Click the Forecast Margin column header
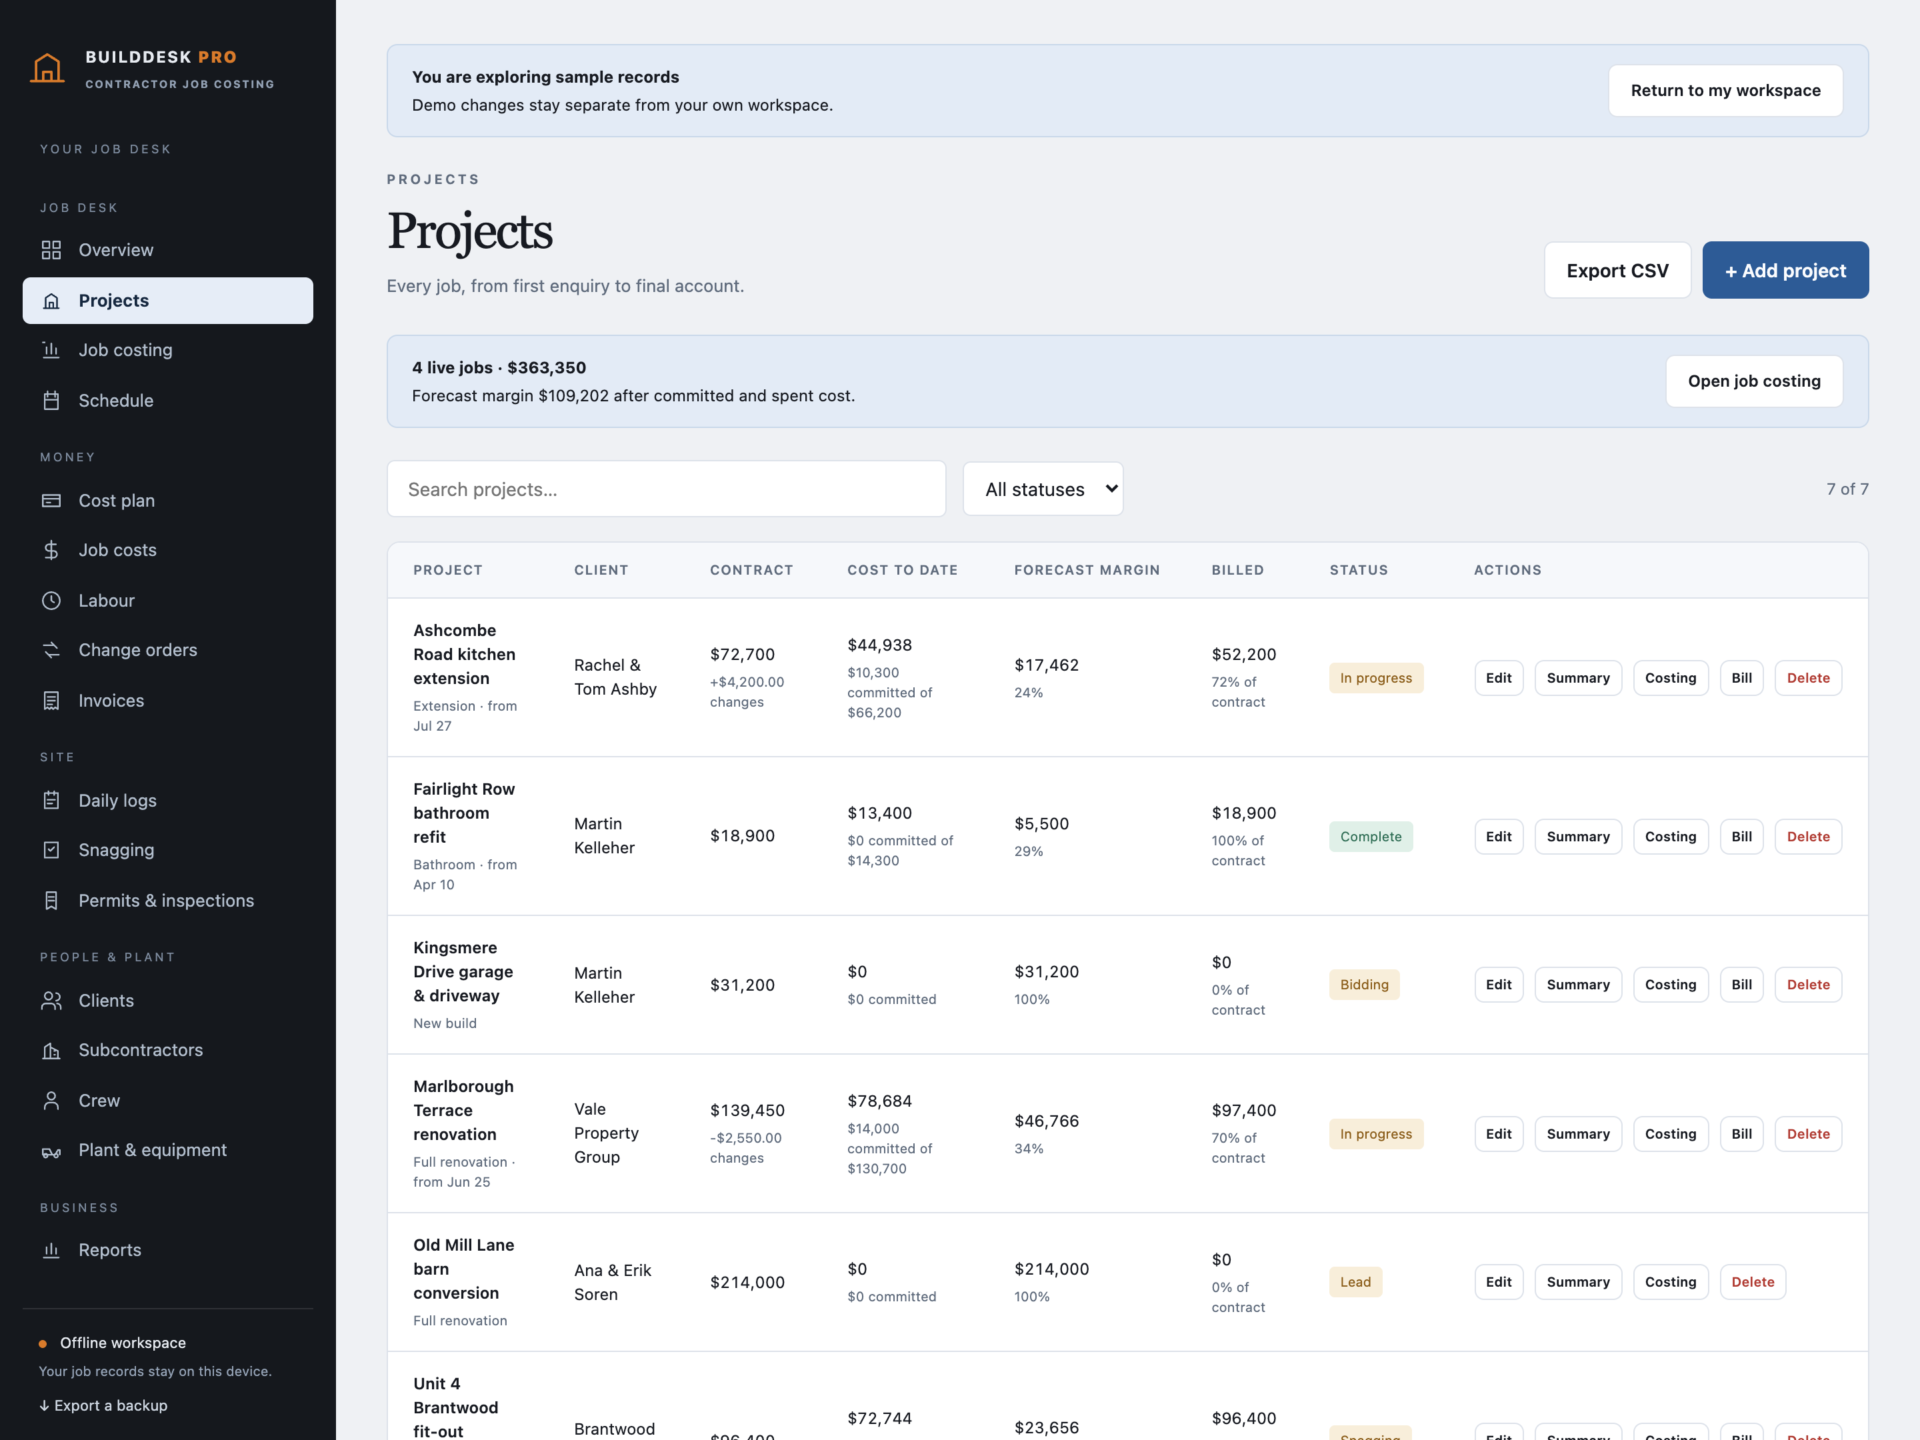1920x1440 pixels. (1087, 570)
